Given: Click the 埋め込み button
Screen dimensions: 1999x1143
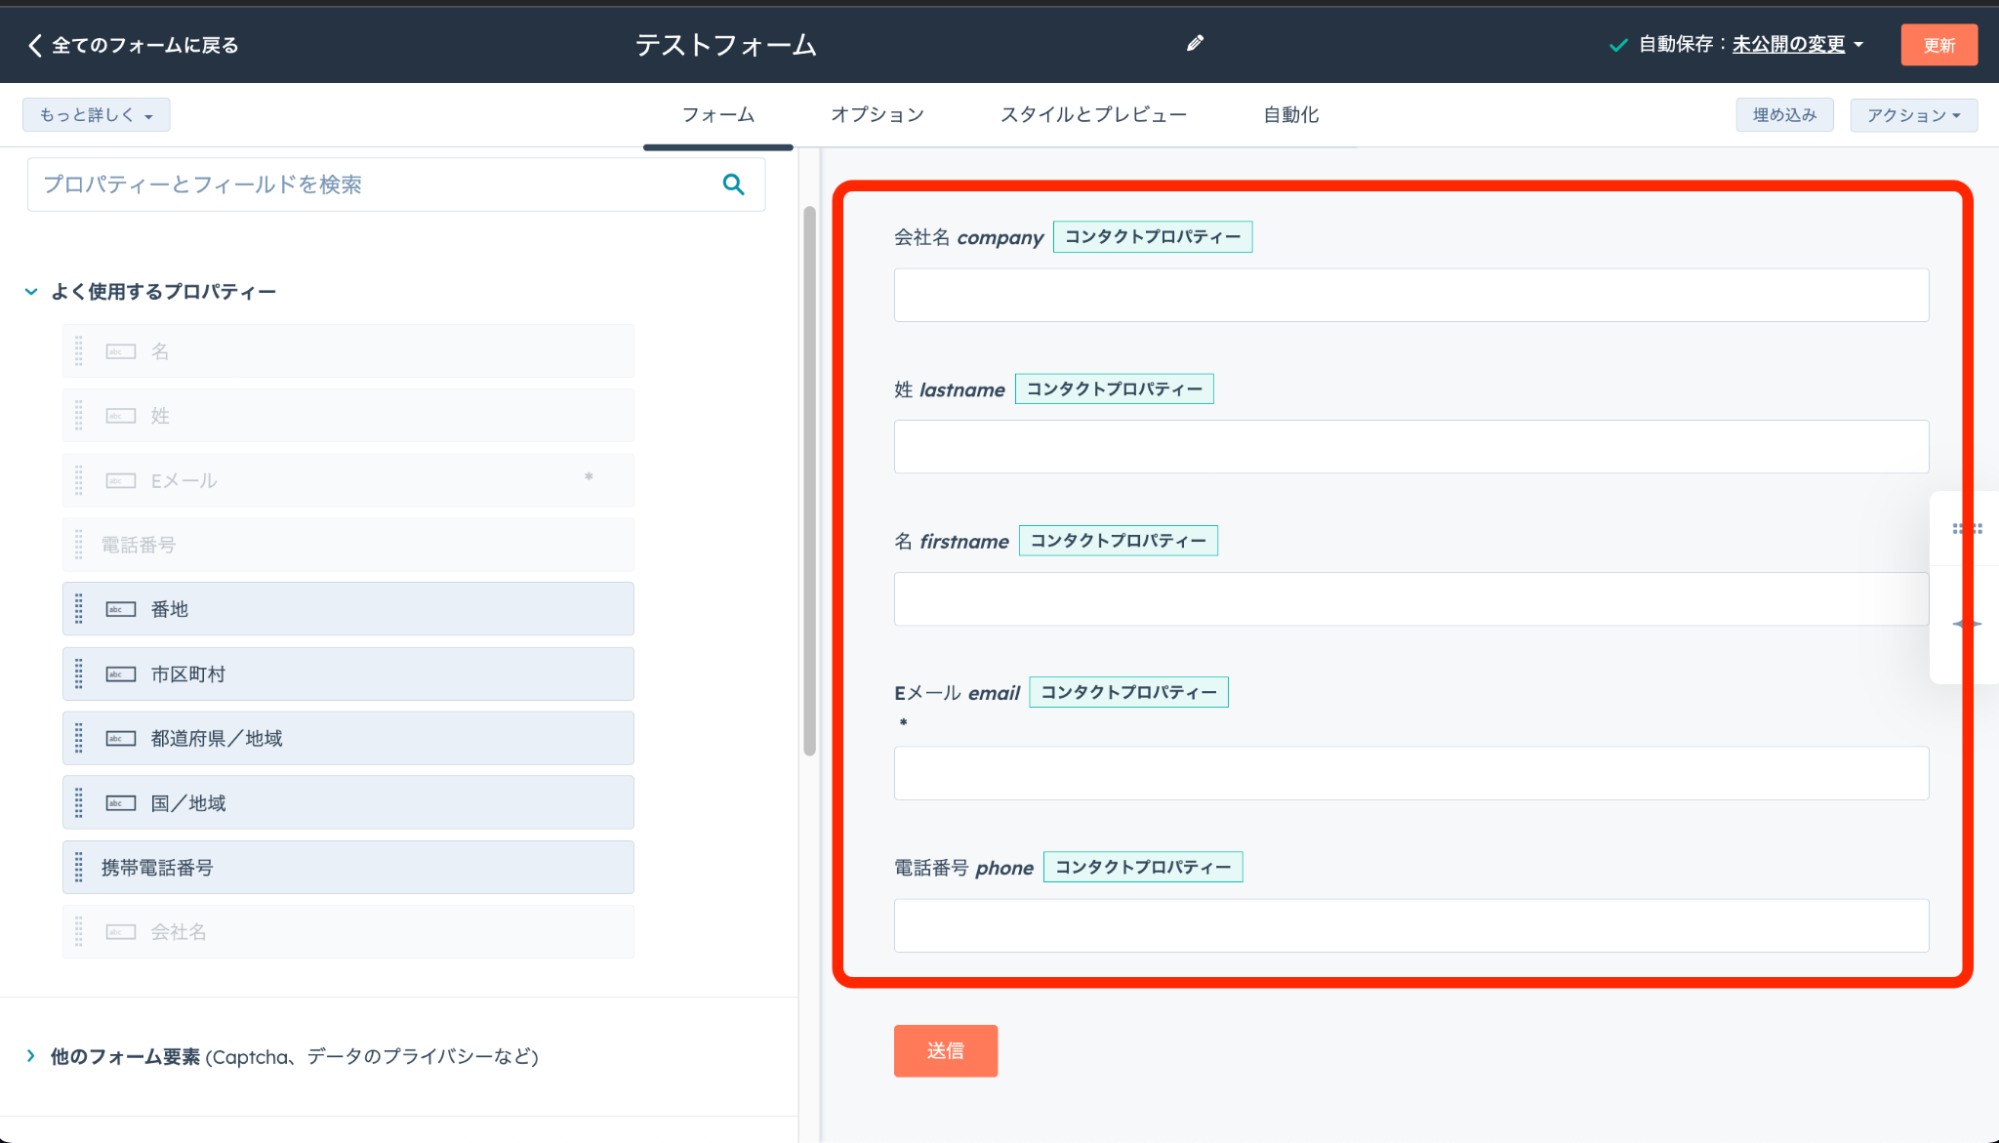Looking at the screenshot, I should tap(1784, 115).
